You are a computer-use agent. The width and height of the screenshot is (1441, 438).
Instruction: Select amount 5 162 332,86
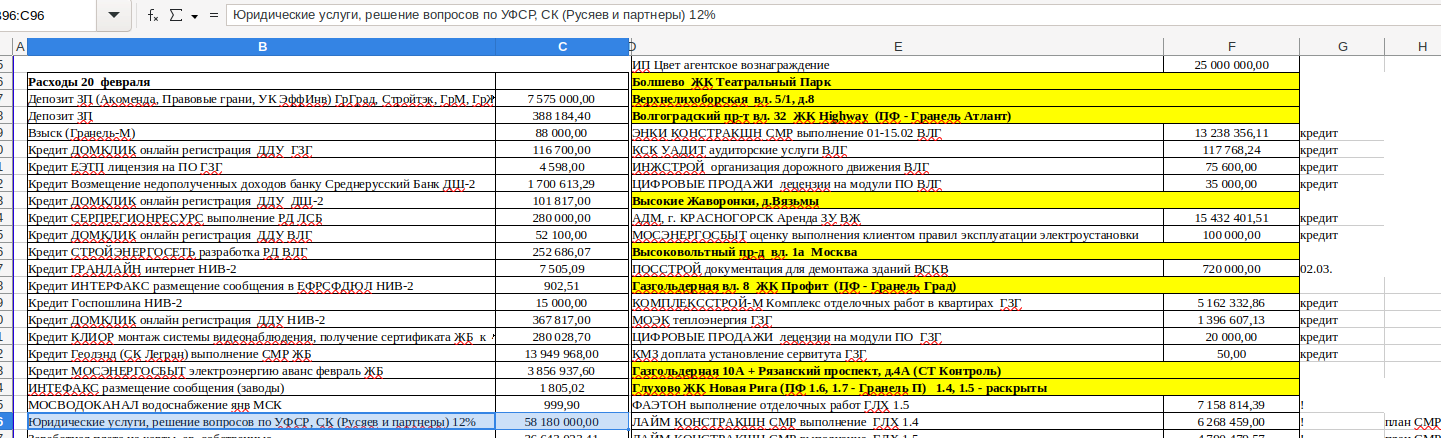click(x=1231, y=303)
